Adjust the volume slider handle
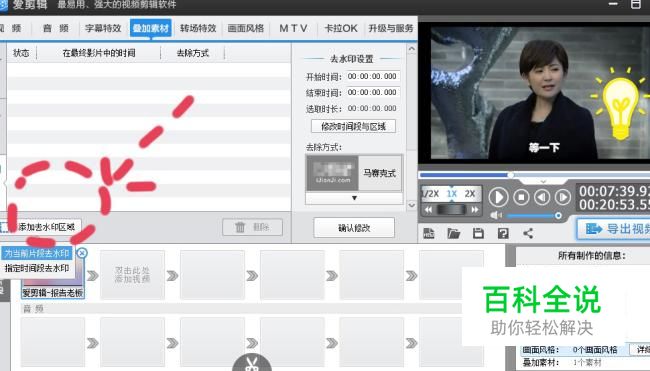The width and height of the screenshot is (650, 371). pyautogui.click(x=558, y=216)
